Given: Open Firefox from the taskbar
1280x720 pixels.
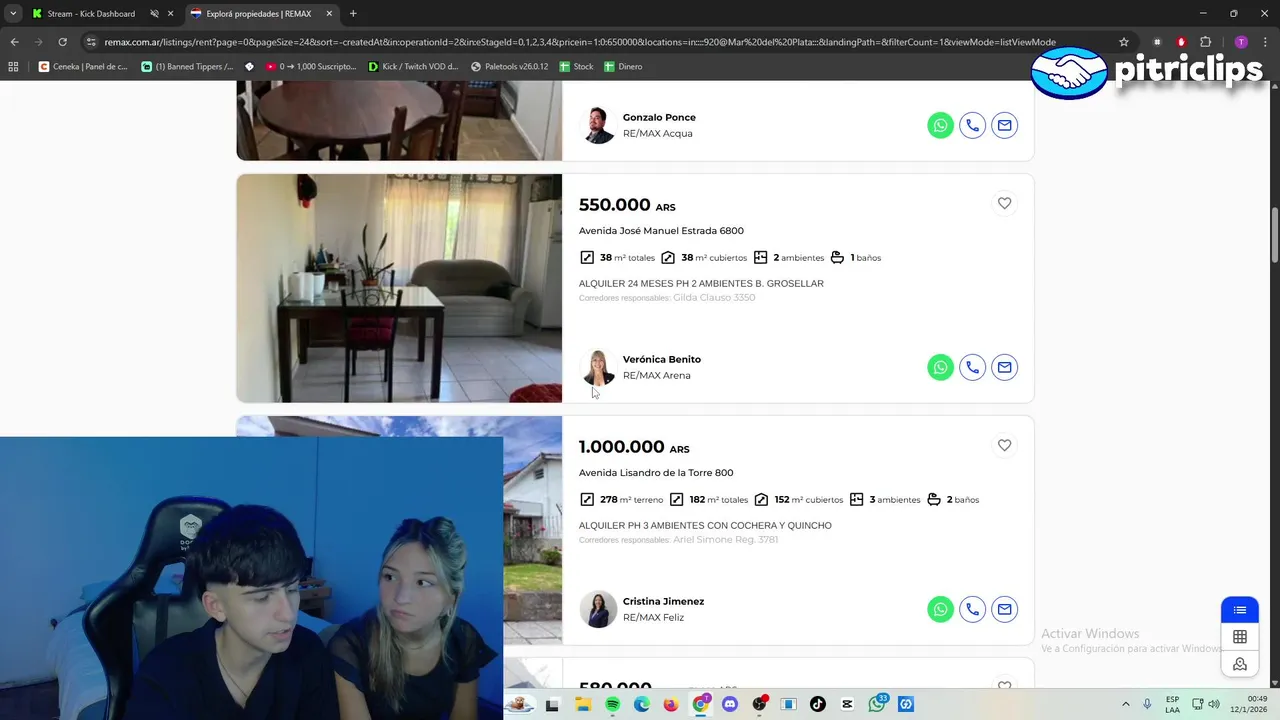Looking at the screenshot, I should 671,704.
